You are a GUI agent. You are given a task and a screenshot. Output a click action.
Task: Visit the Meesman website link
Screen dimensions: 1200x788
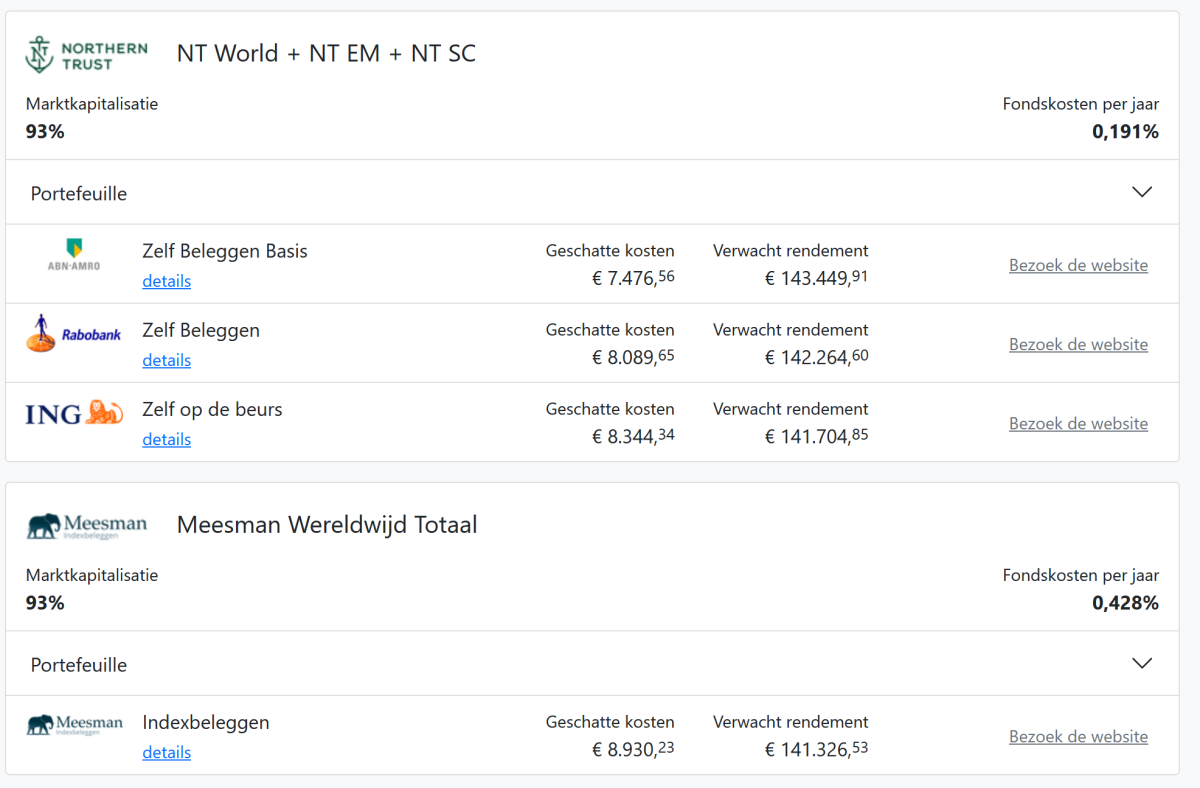click(1078, 736)
